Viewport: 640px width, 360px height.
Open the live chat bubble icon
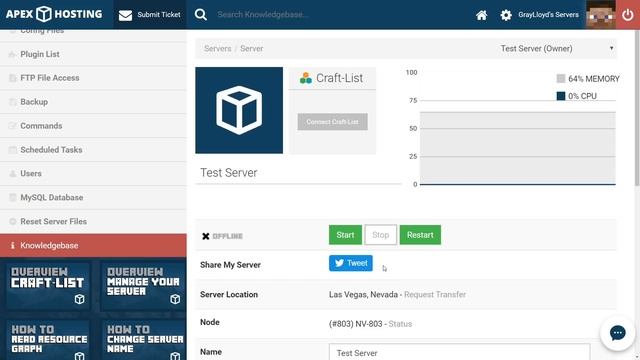[x=618, y=333]
